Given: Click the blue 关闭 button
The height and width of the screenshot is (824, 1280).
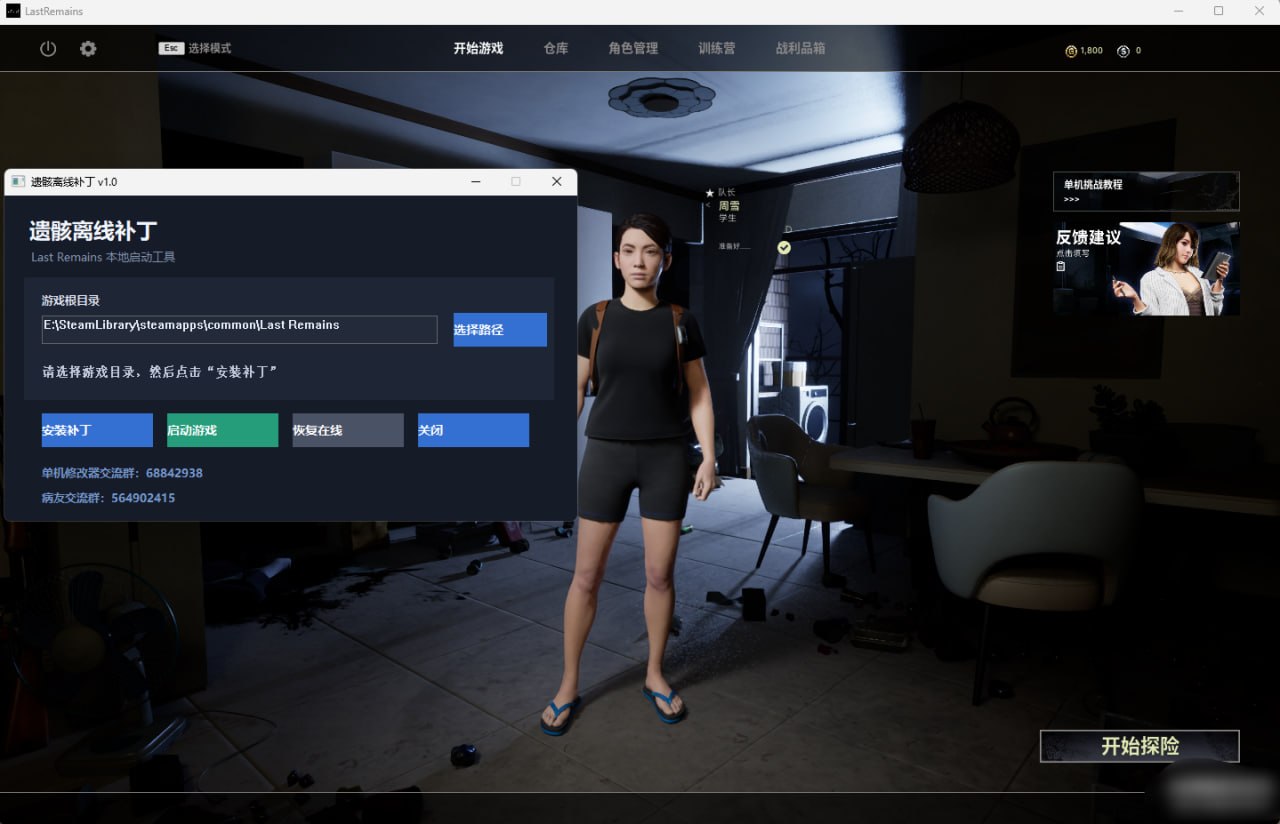Looking at the screenshot, I should (473, 430).
